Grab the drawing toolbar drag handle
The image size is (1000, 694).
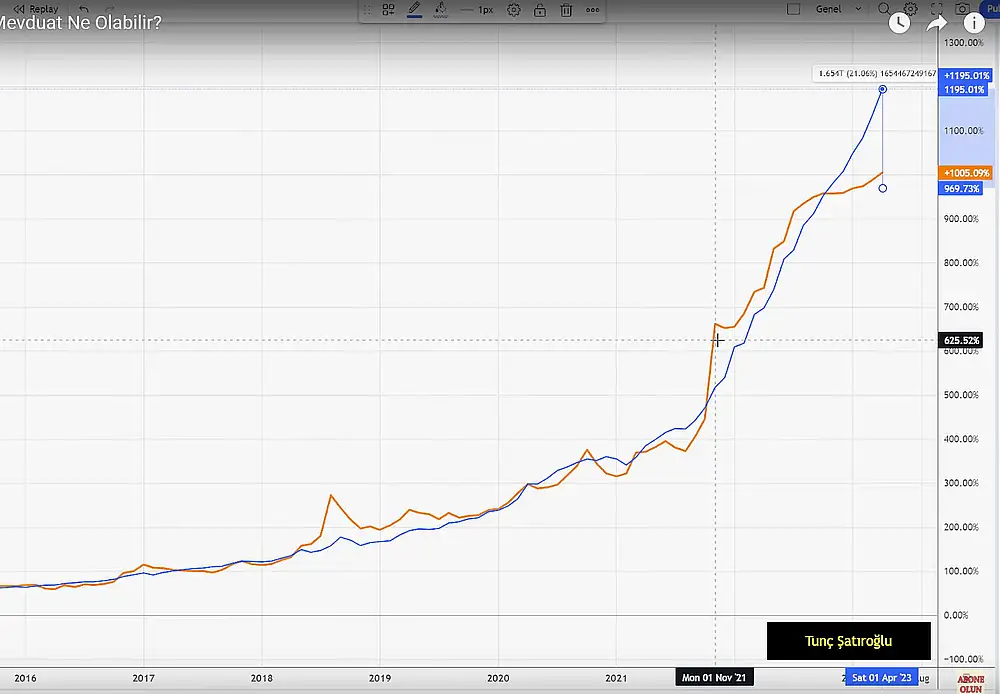coord(367,10)
